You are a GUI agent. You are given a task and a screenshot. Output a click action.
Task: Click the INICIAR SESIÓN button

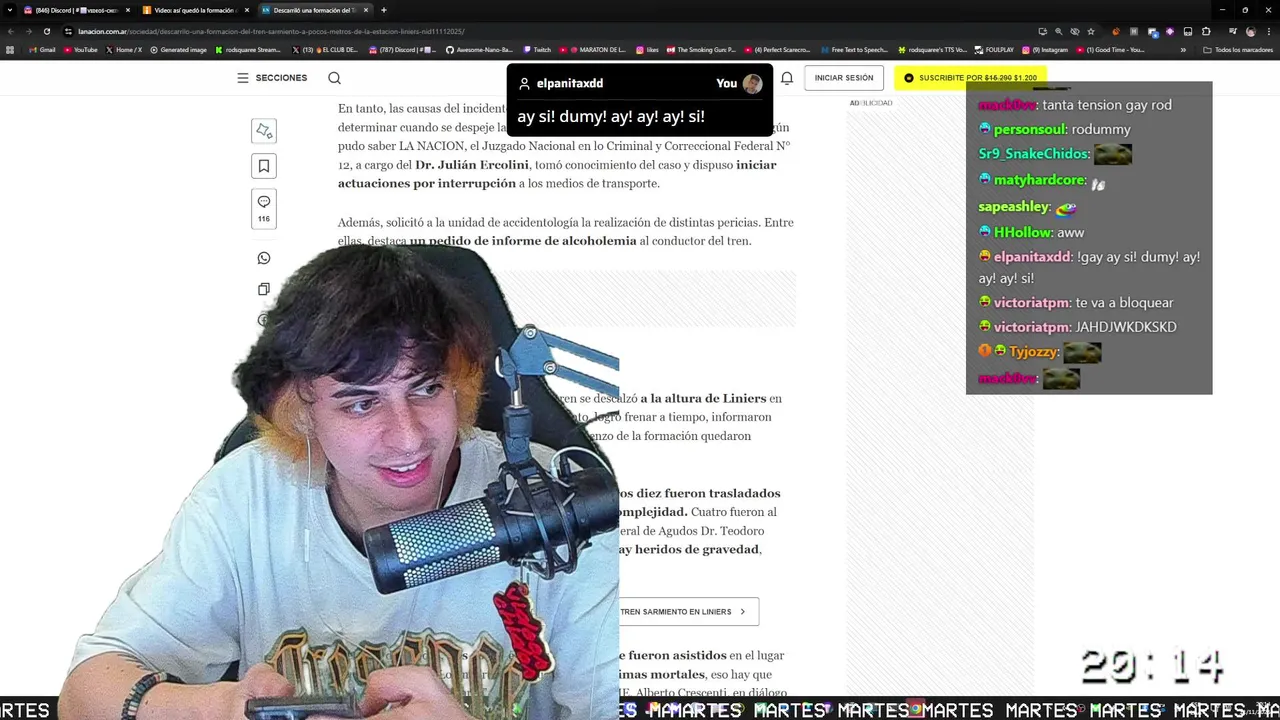[x=844, y=78]
